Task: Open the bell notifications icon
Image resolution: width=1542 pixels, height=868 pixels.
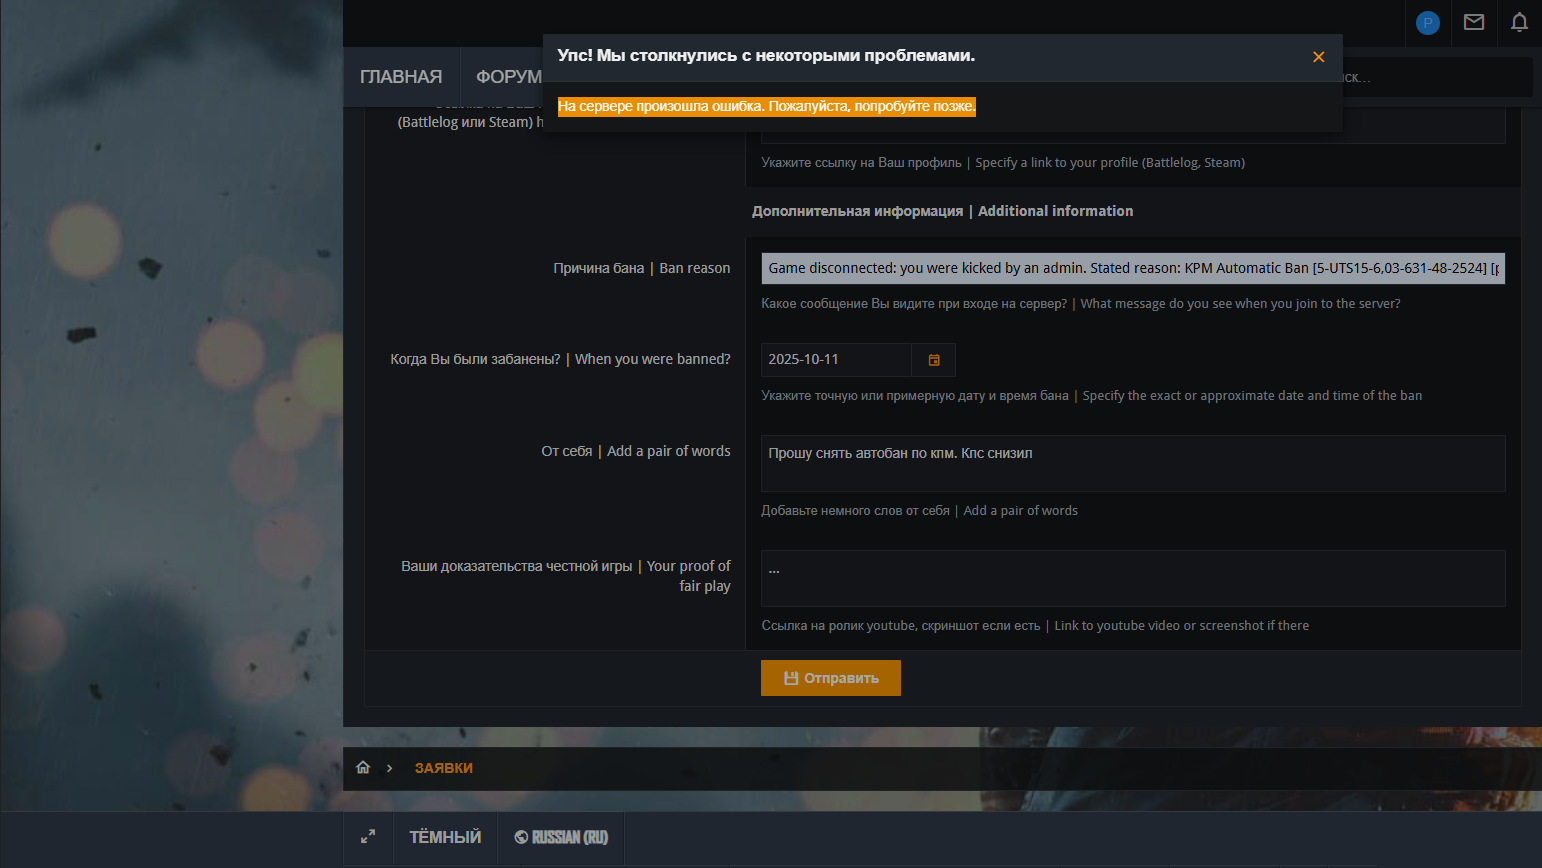Action: pyautogui.click(x=1519, y=22)
